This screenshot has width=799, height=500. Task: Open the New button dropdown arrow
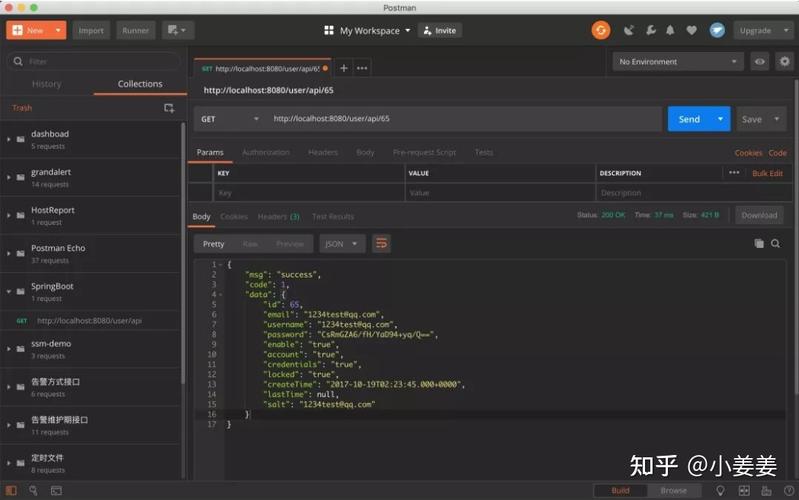pyautogui.click(x=58, y=31)
